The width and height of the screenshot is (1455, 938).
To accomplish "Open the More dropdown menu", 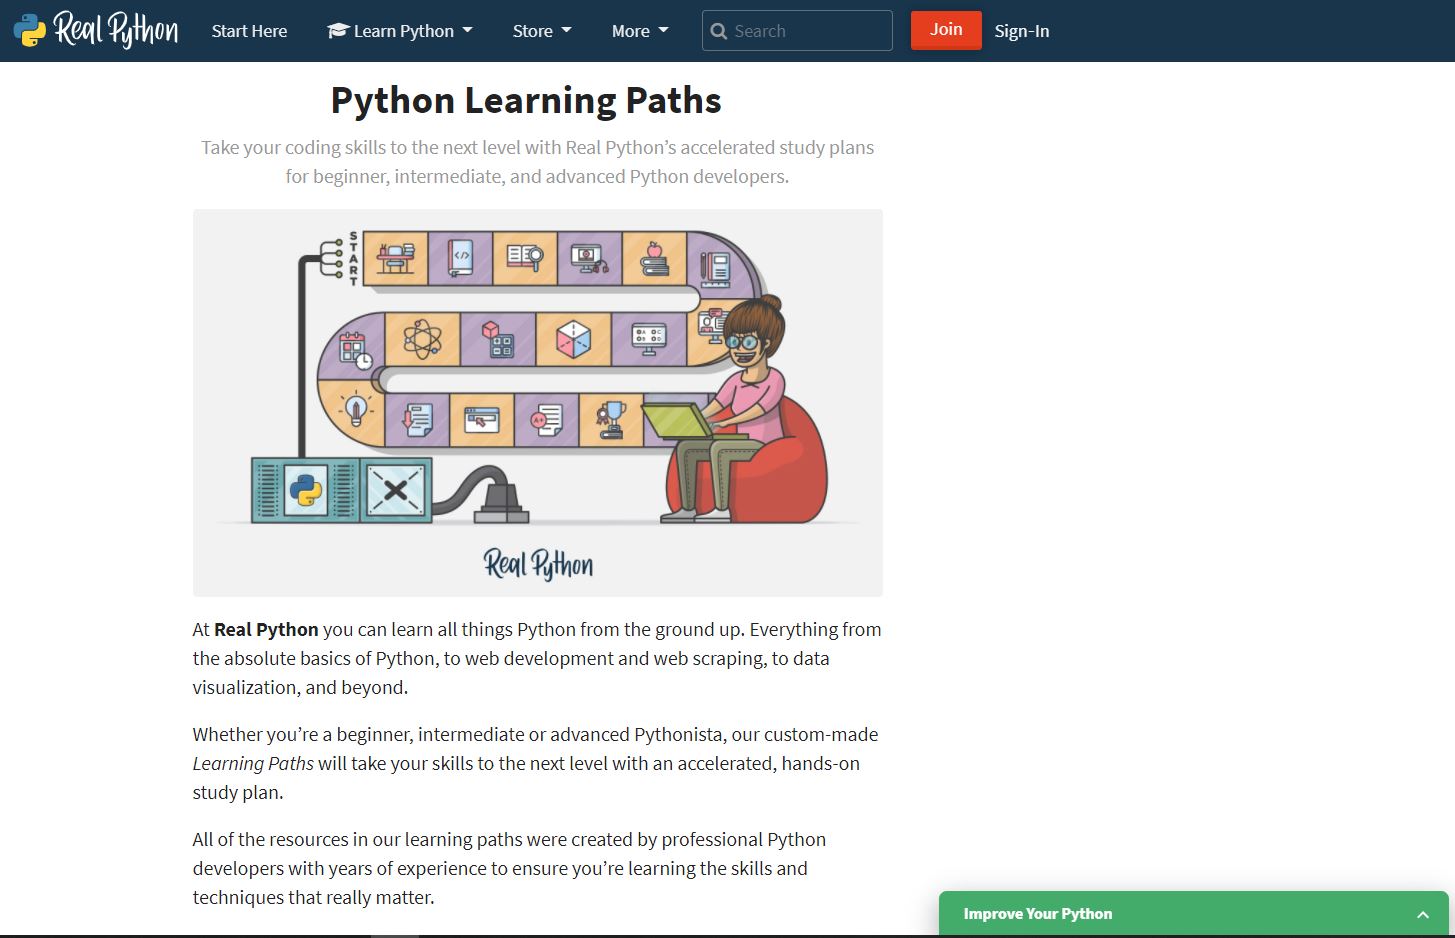I will pyautogui.click(x=640, y=31).
